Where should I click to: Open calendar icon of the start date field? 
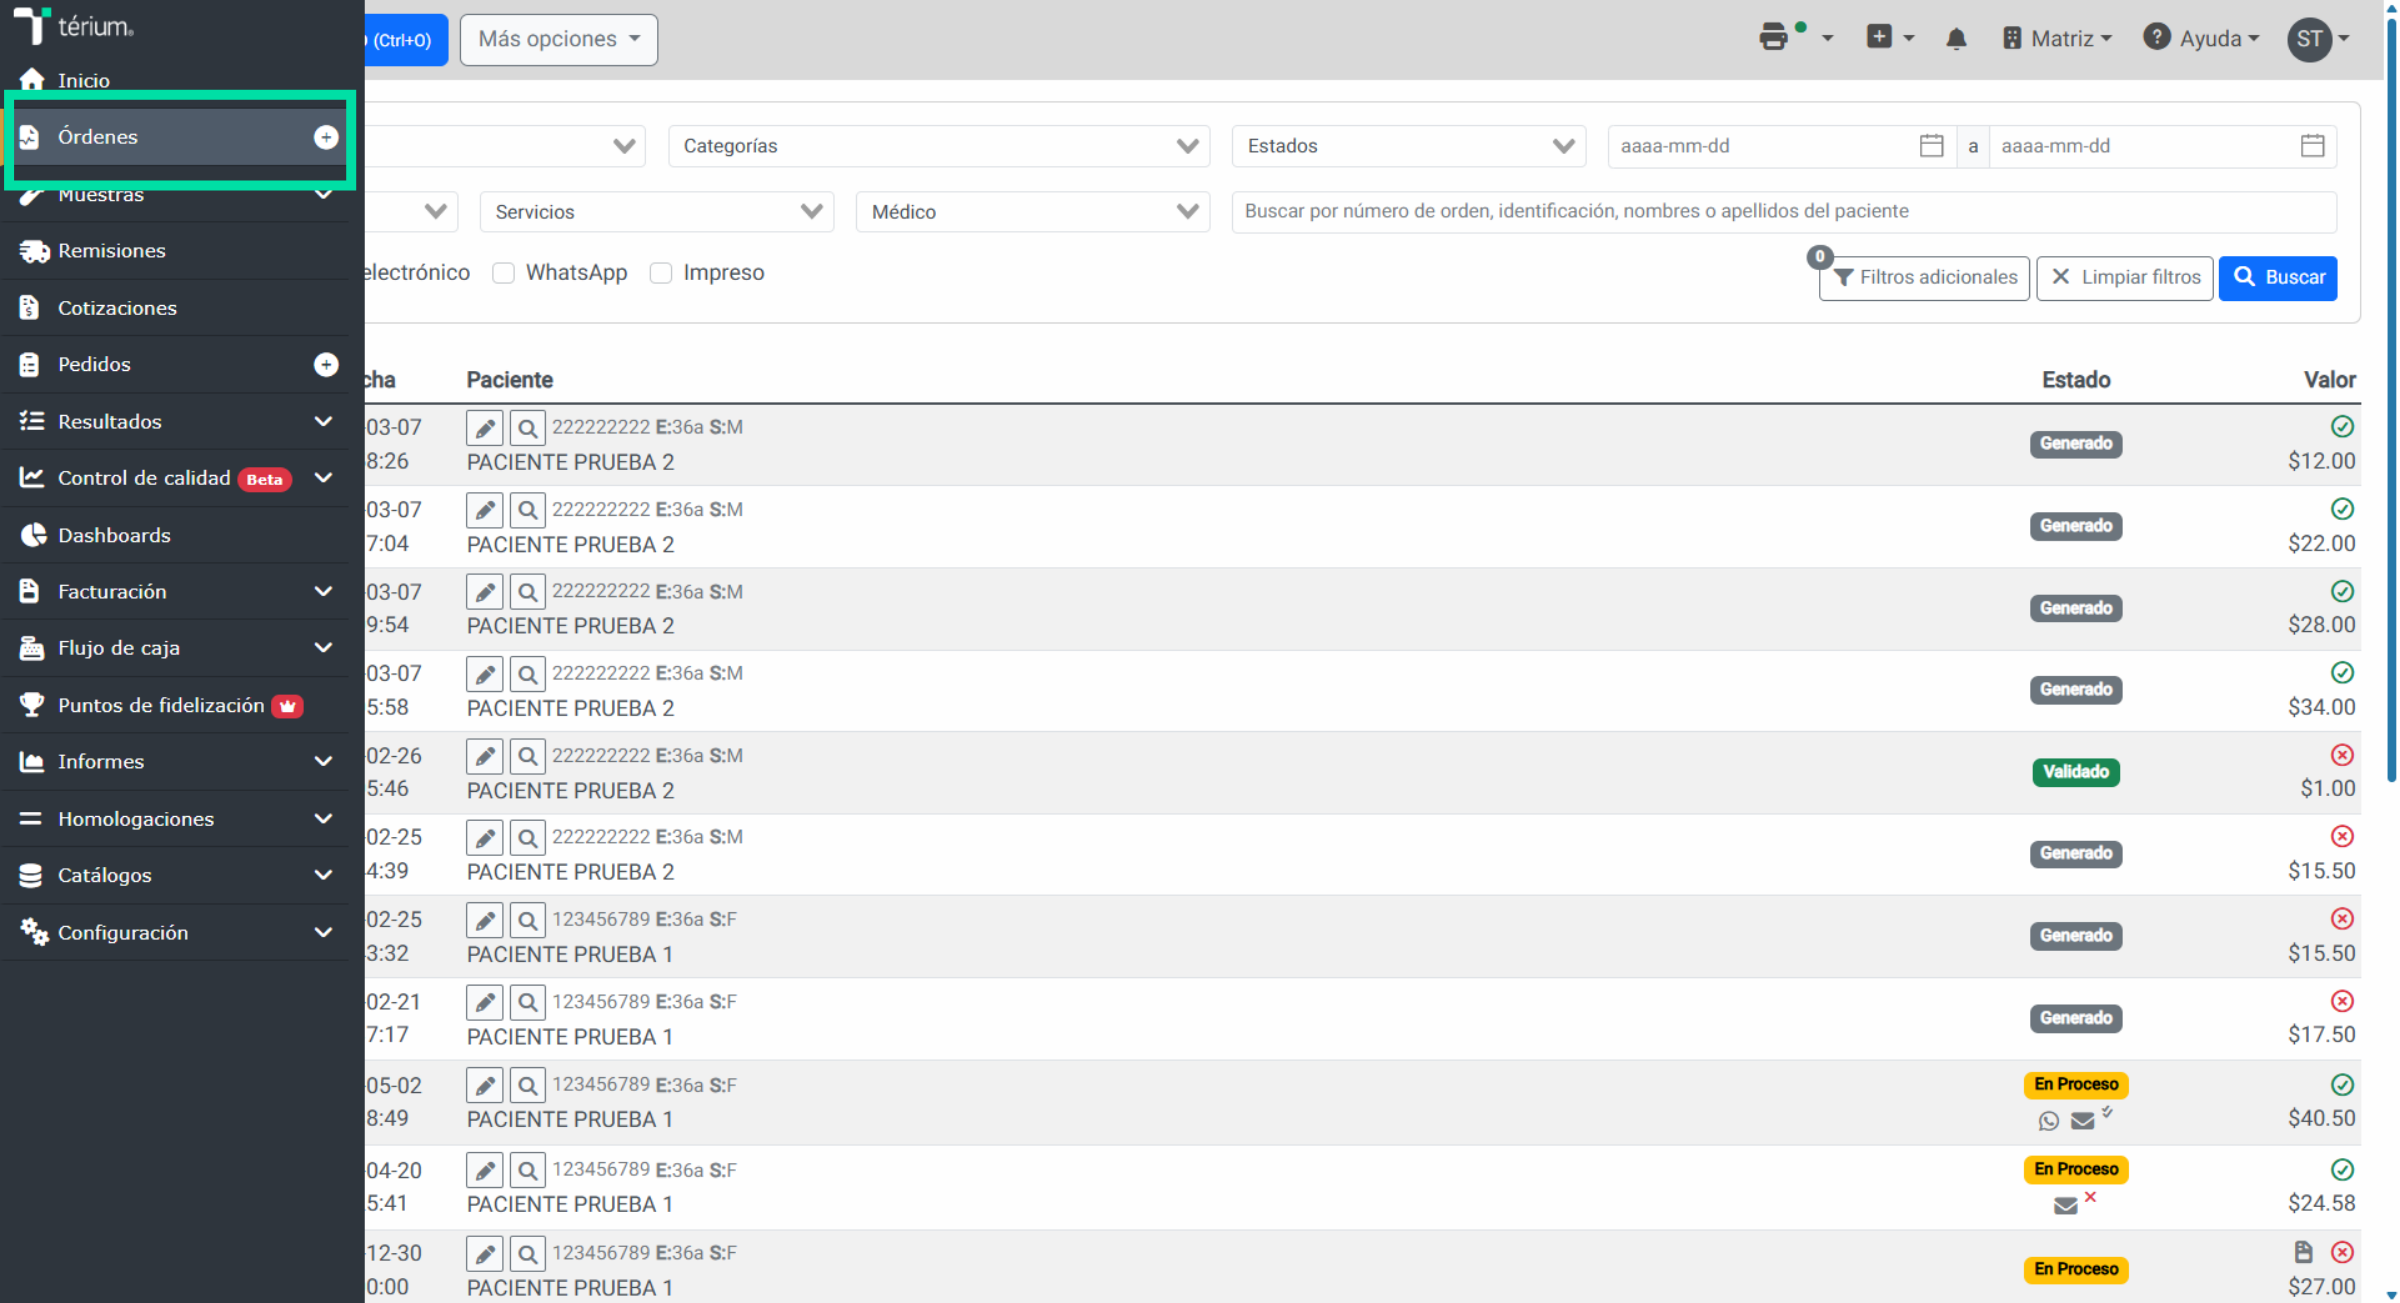click(1931, 146)
